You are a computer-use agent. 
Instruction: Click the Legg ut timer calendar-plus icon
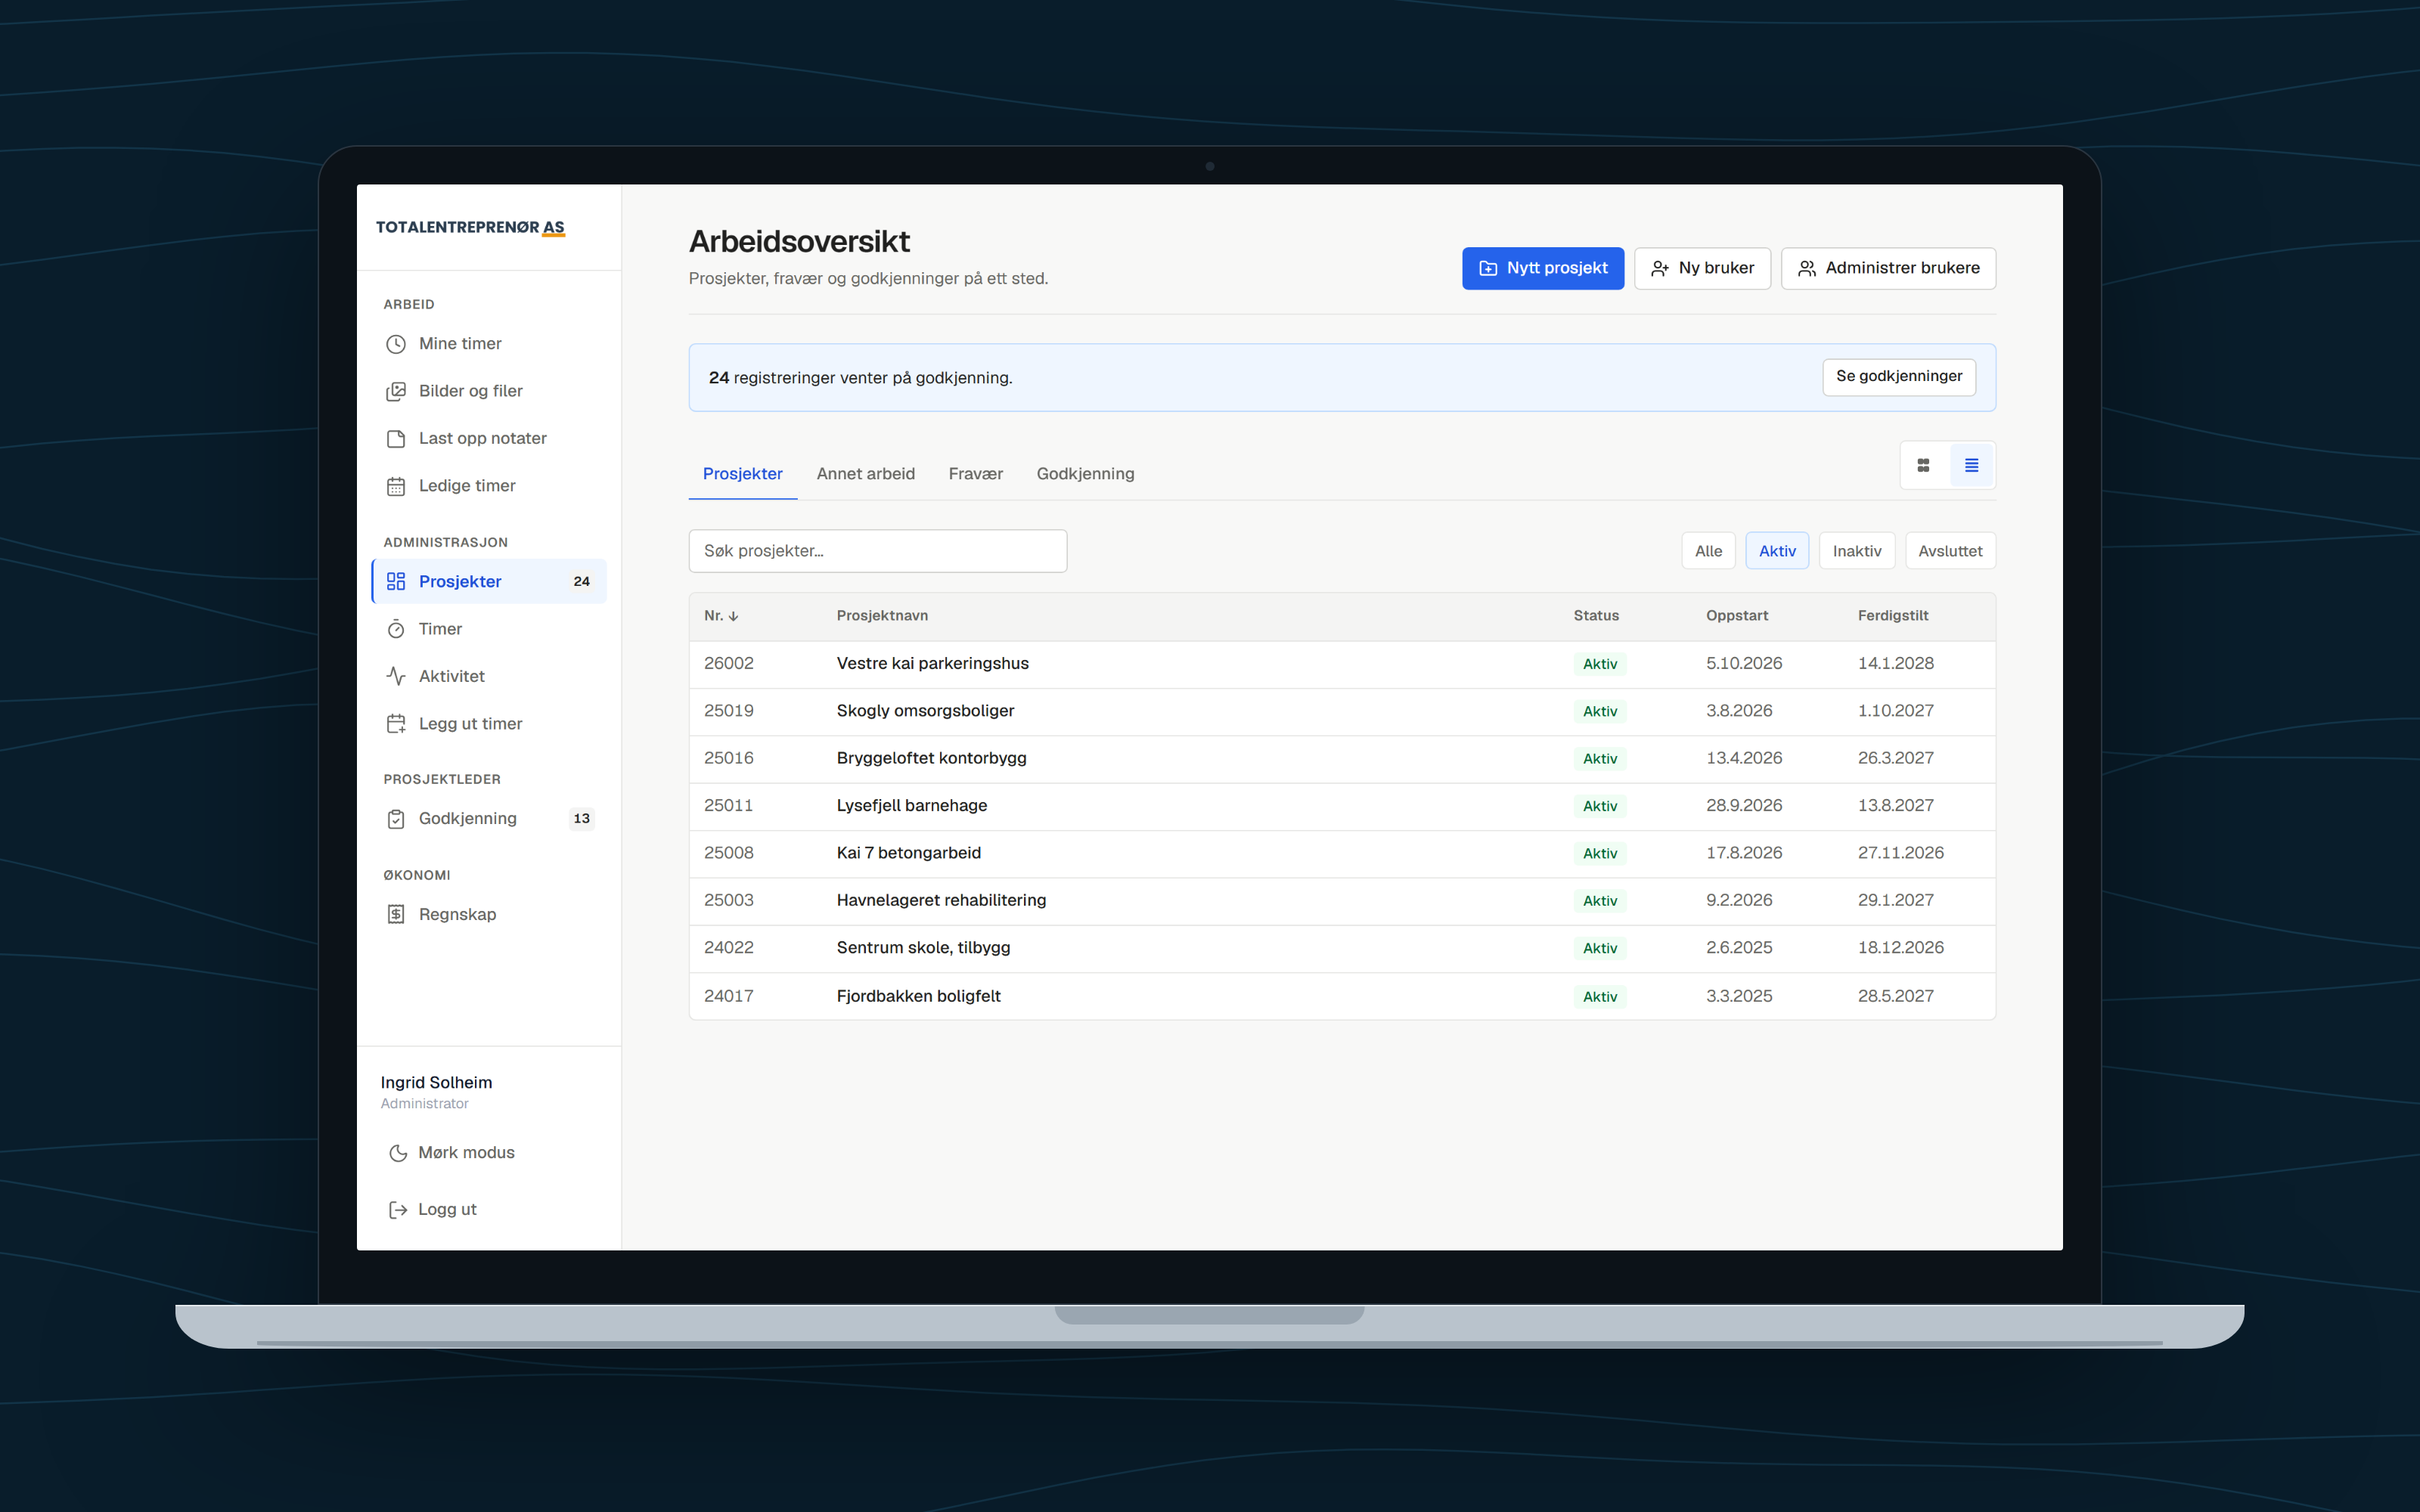pos(396,724)
